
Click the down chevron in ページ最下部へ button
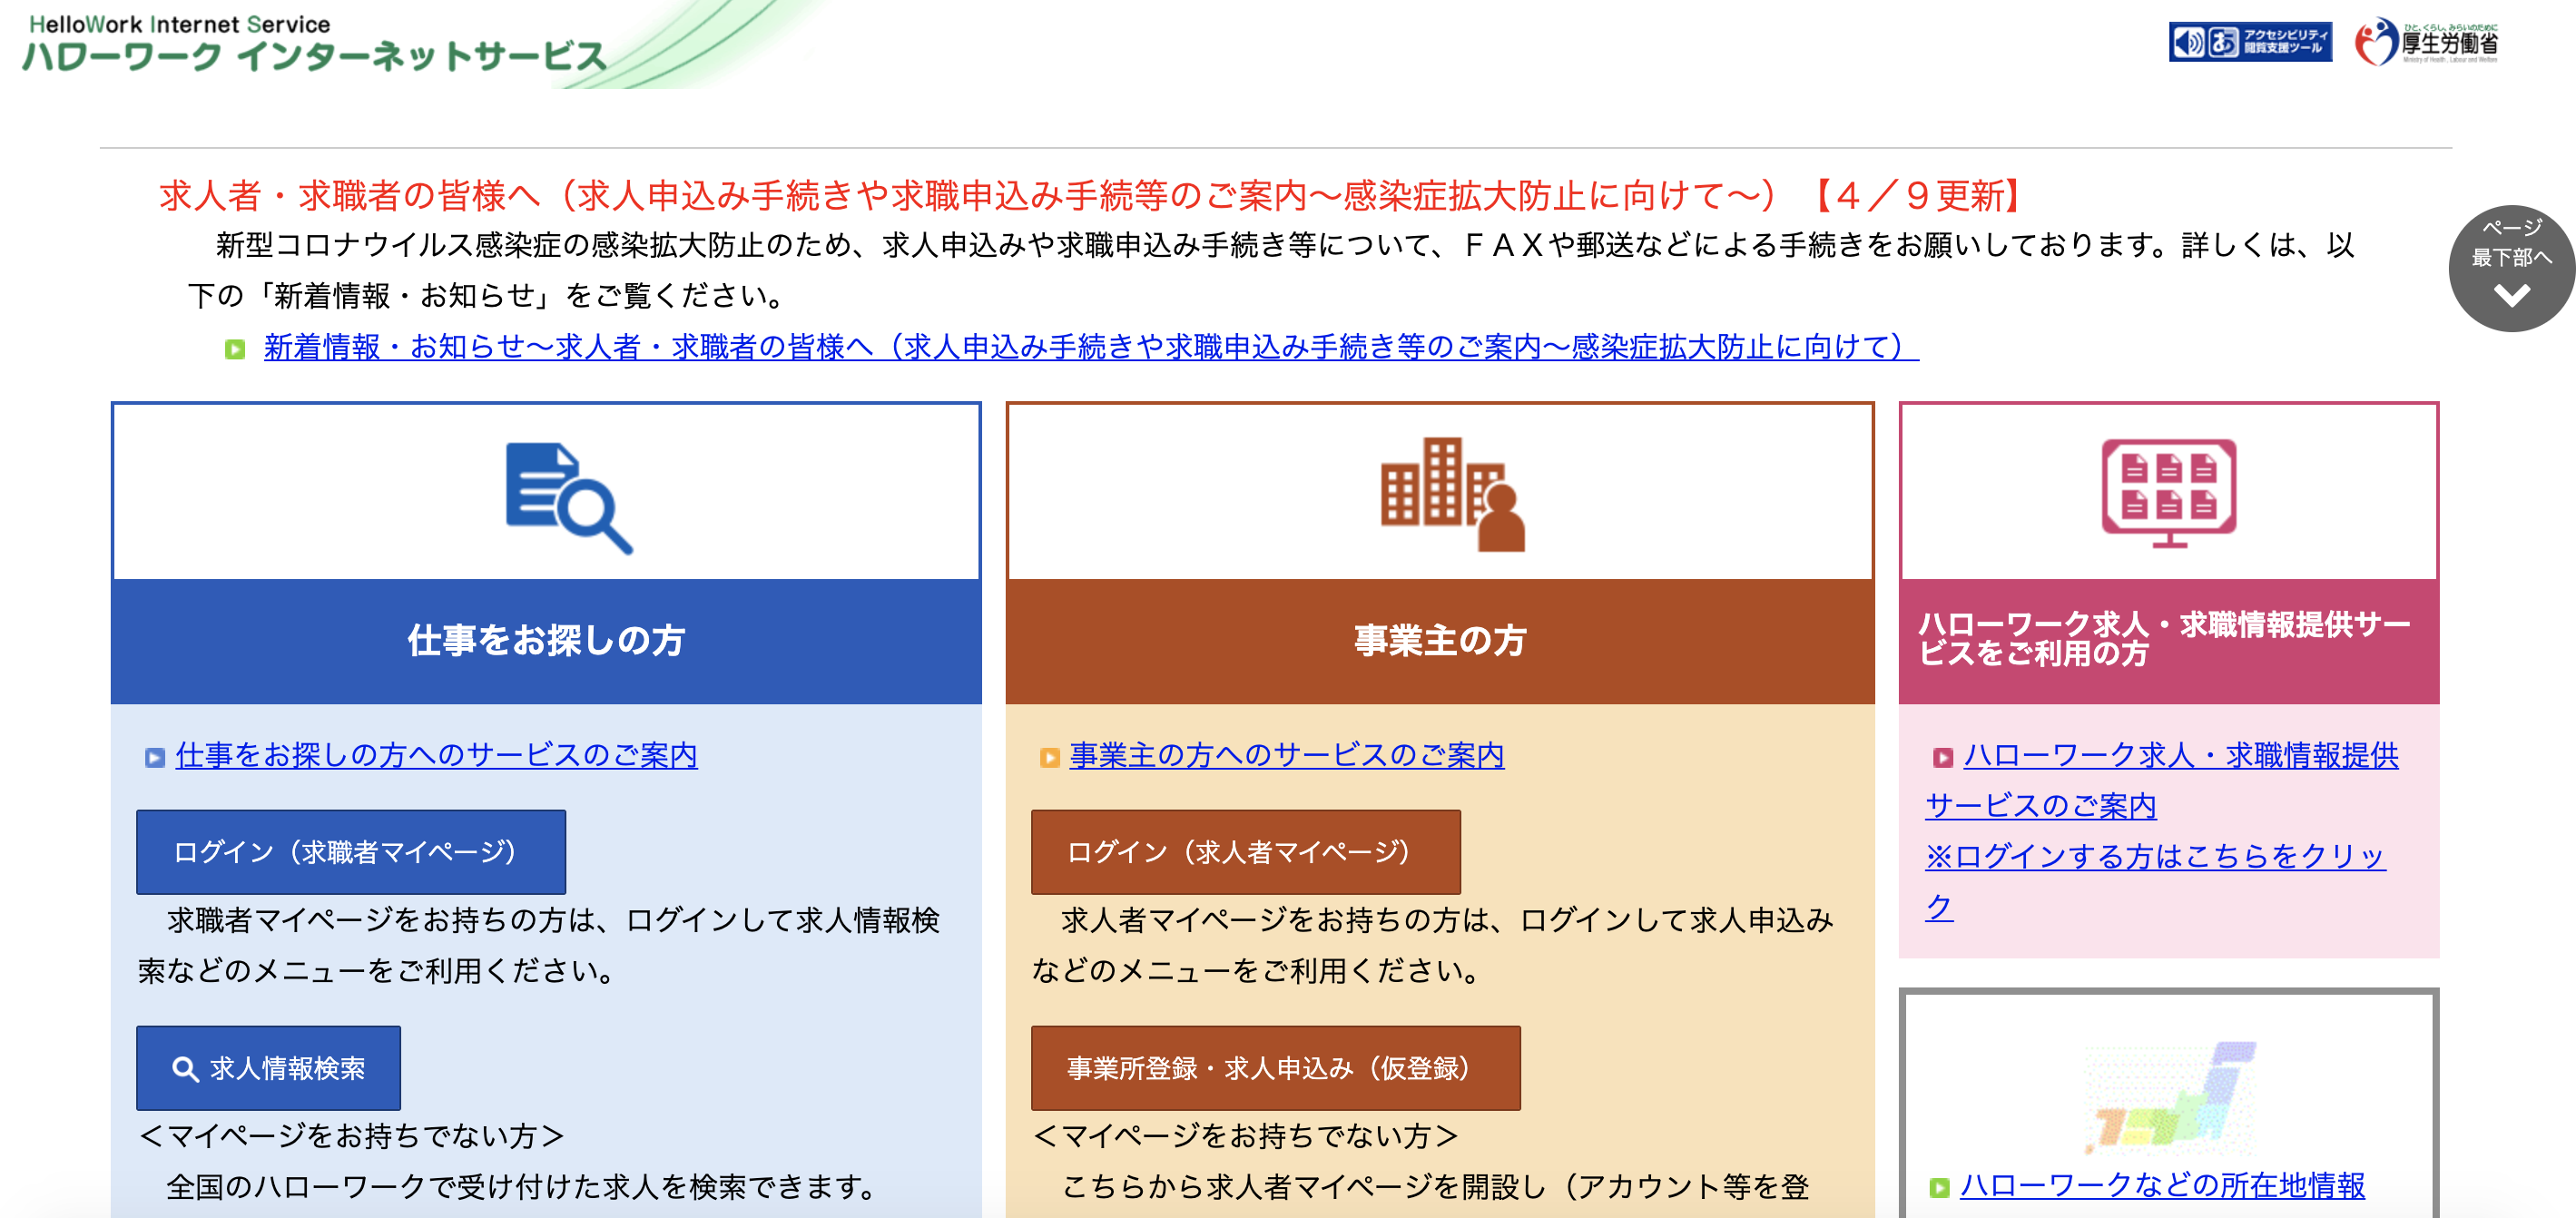2511,295
